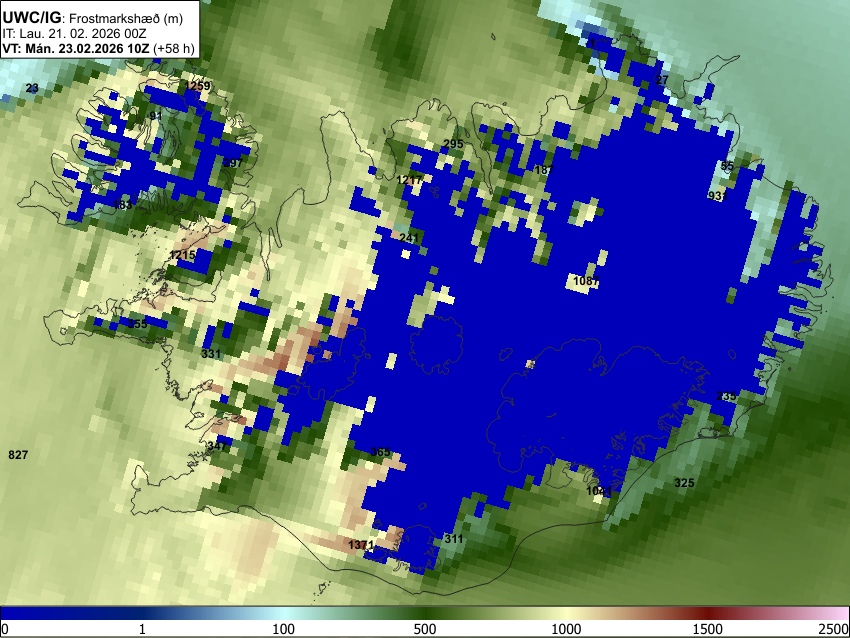850x638 pixels.
Task: Click the map value "1215"
Action: [x=182, y=255]
